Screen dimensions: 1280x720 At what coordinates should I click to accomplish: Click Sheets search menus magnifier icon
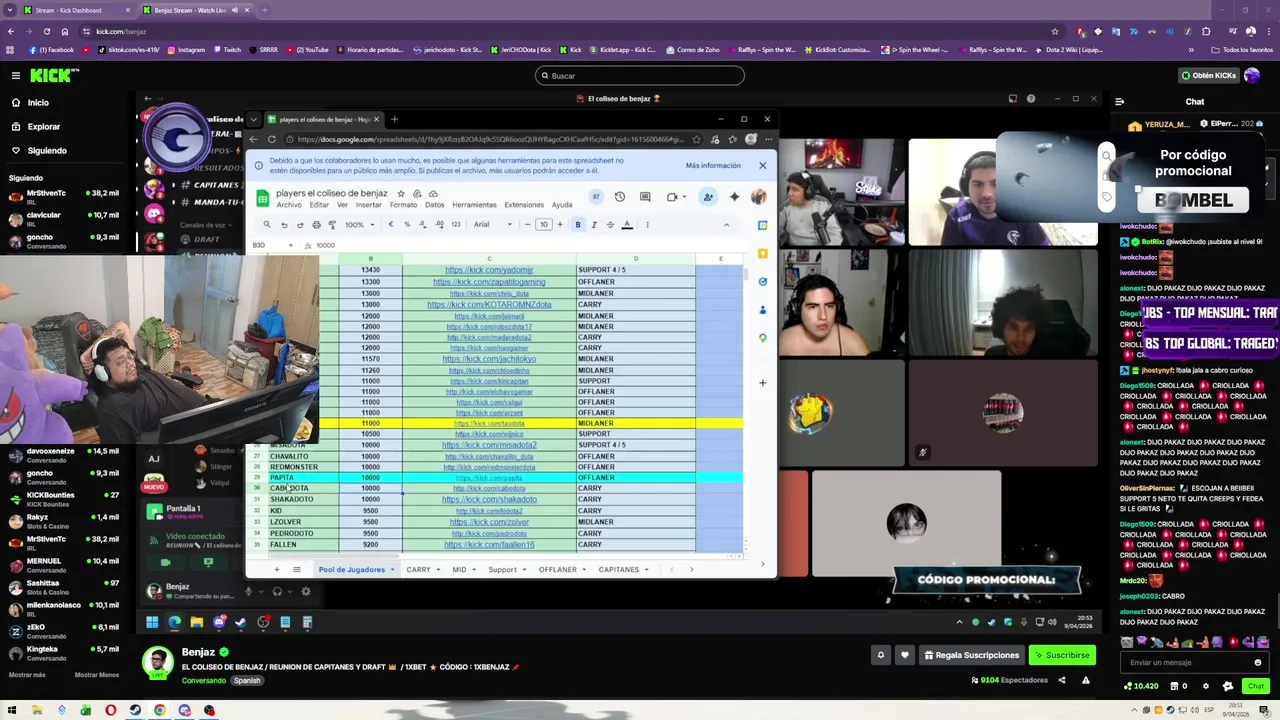point(267,225)
